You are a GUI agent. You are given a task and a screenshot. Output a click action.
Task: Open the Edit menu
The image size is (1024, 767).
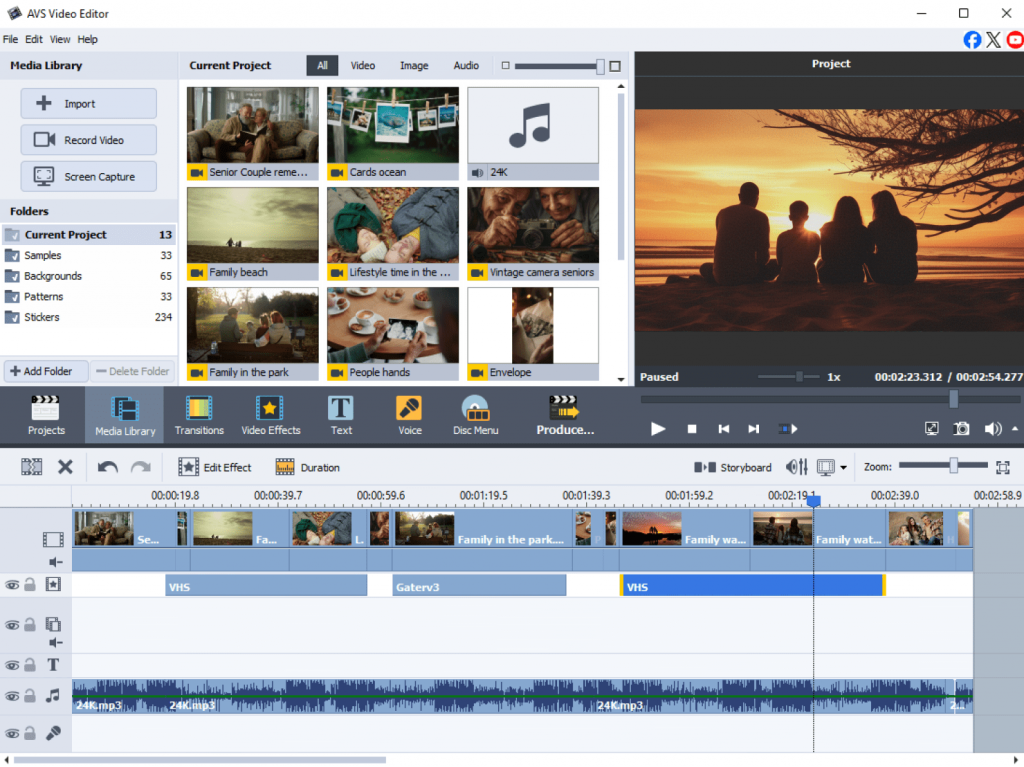34,39
